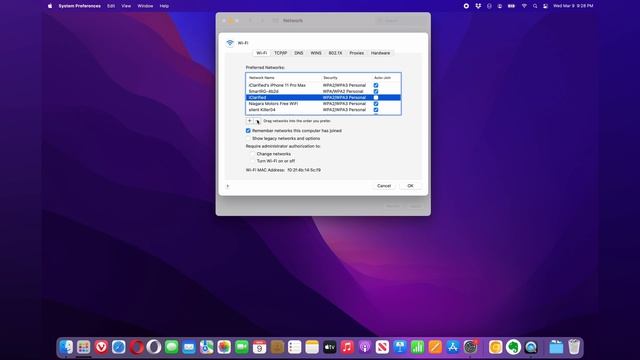
Task: Launch Apple TV from the Dock
Action: tap(329, 347)
